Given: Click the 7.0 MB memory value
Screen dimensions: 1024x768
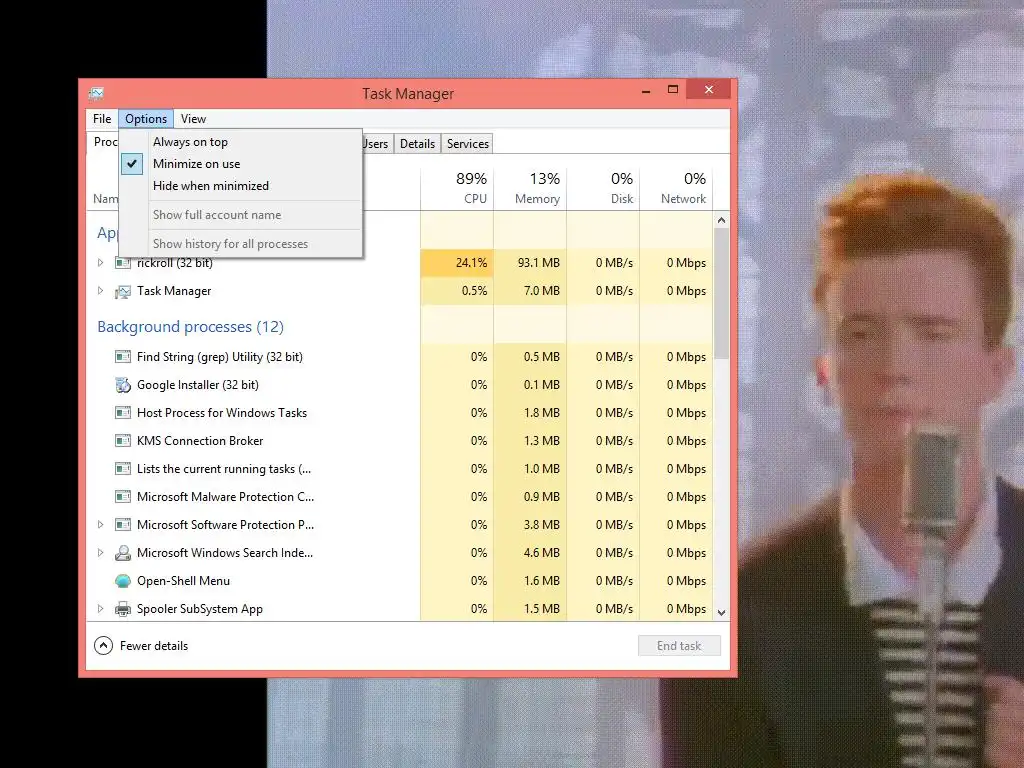Looking at the screenshot, I should coord(542,291).
